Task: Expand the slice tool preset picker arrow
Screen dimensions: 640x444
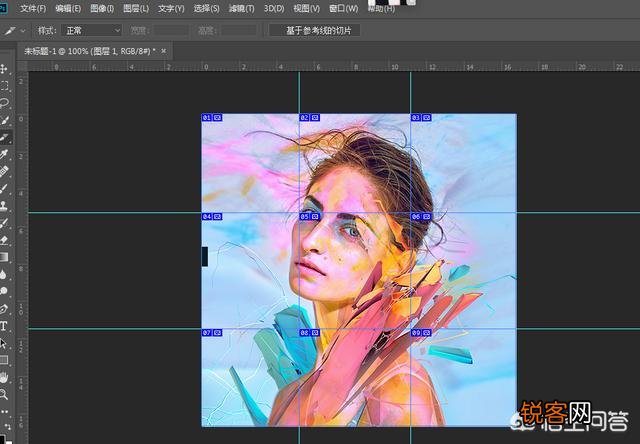Action: click(x=23, y=31)
